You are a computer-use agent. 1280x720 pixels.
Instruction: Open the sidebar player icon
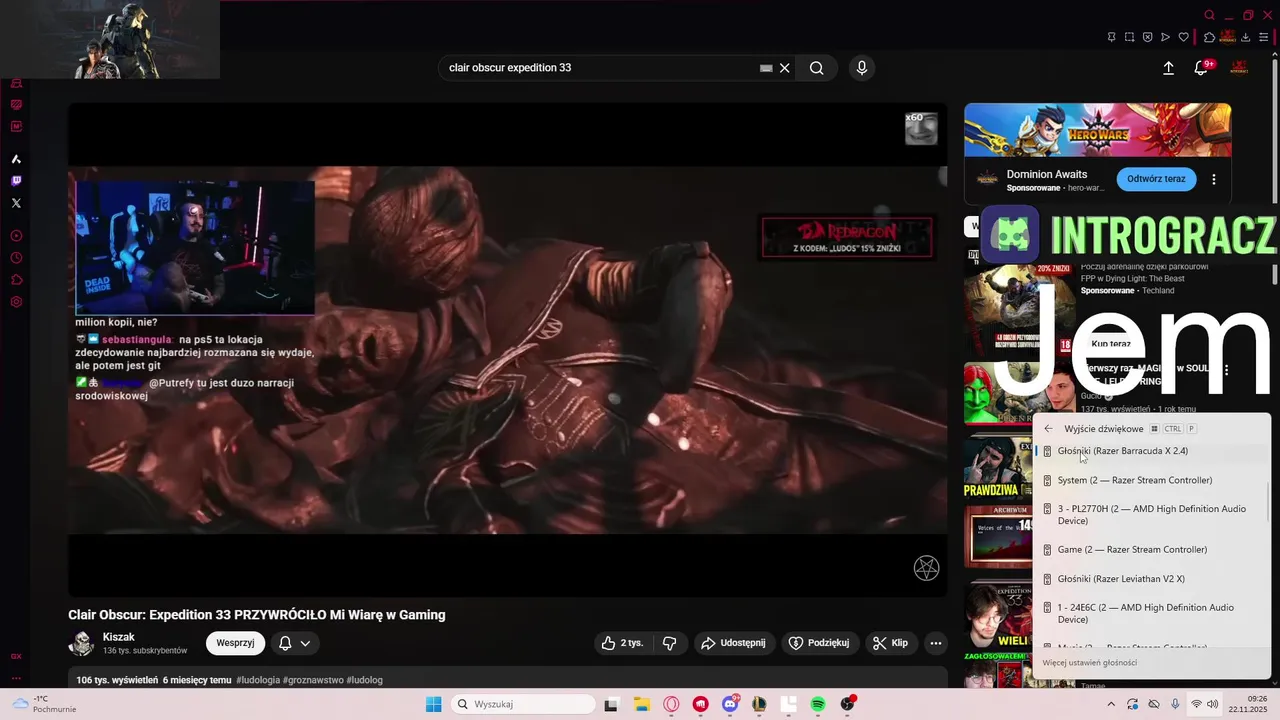[x=16, y=236]
